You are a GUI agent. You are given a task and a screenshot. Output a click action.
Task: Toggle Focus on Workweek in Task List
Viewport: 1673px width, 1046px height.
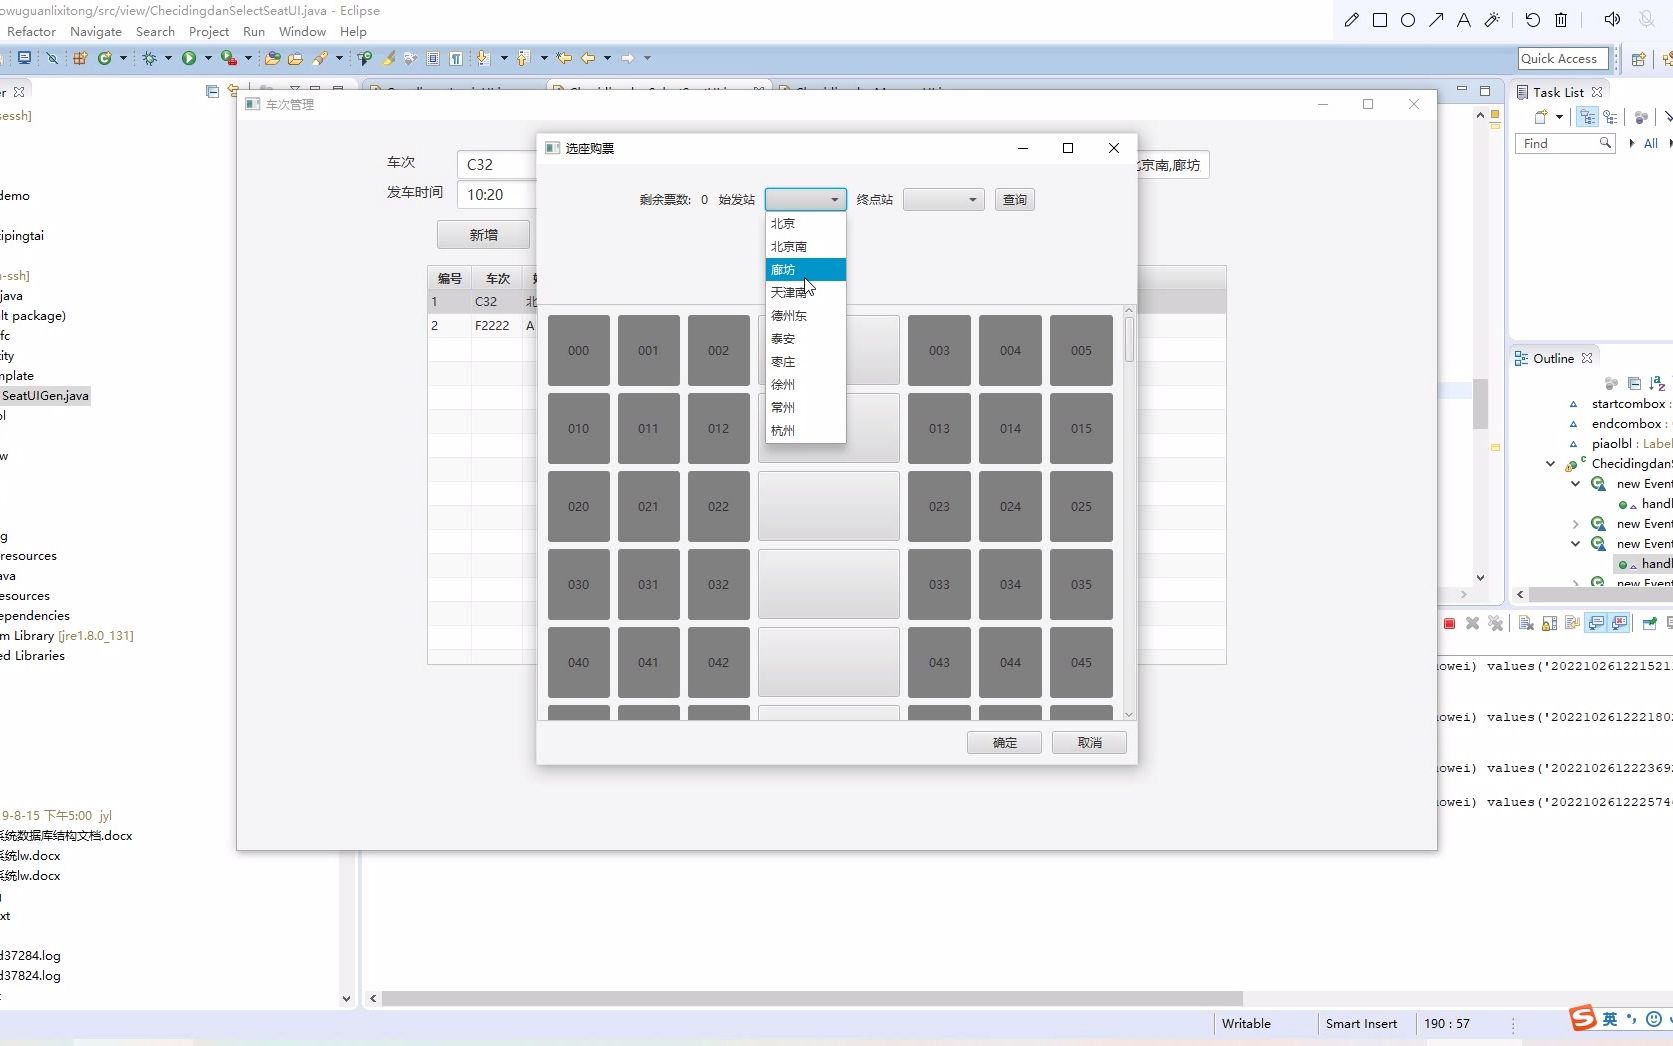[x=1641, y=117]
